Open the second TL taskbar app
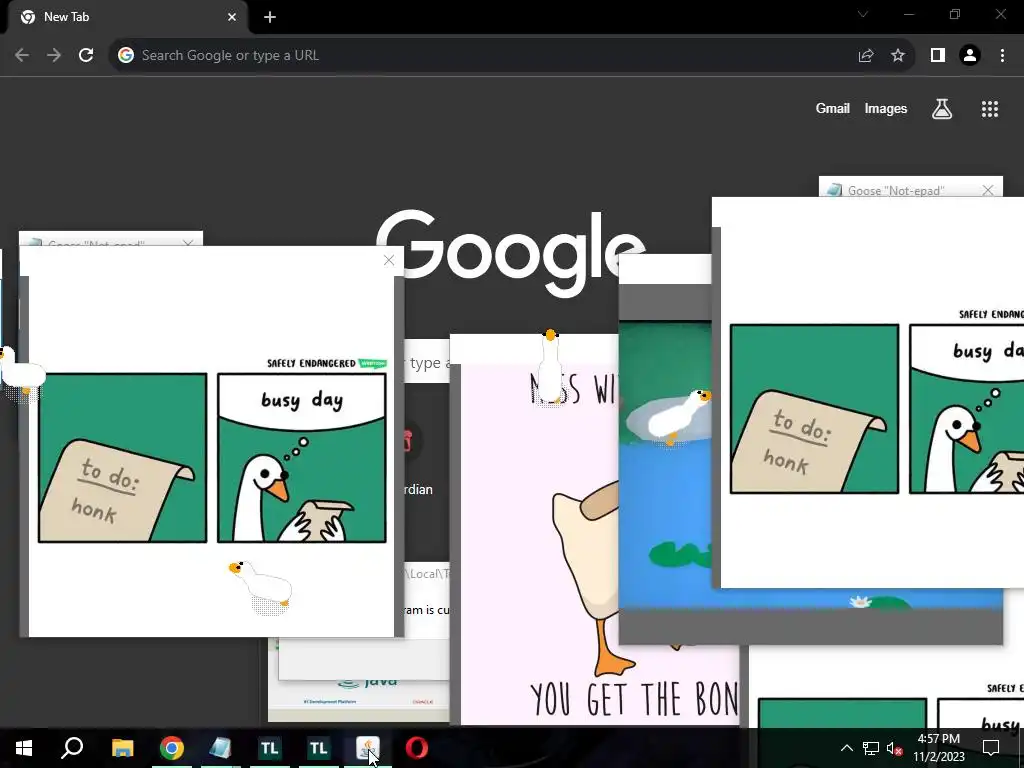This screenshot has height=768, width=1024. click(319, 748)
